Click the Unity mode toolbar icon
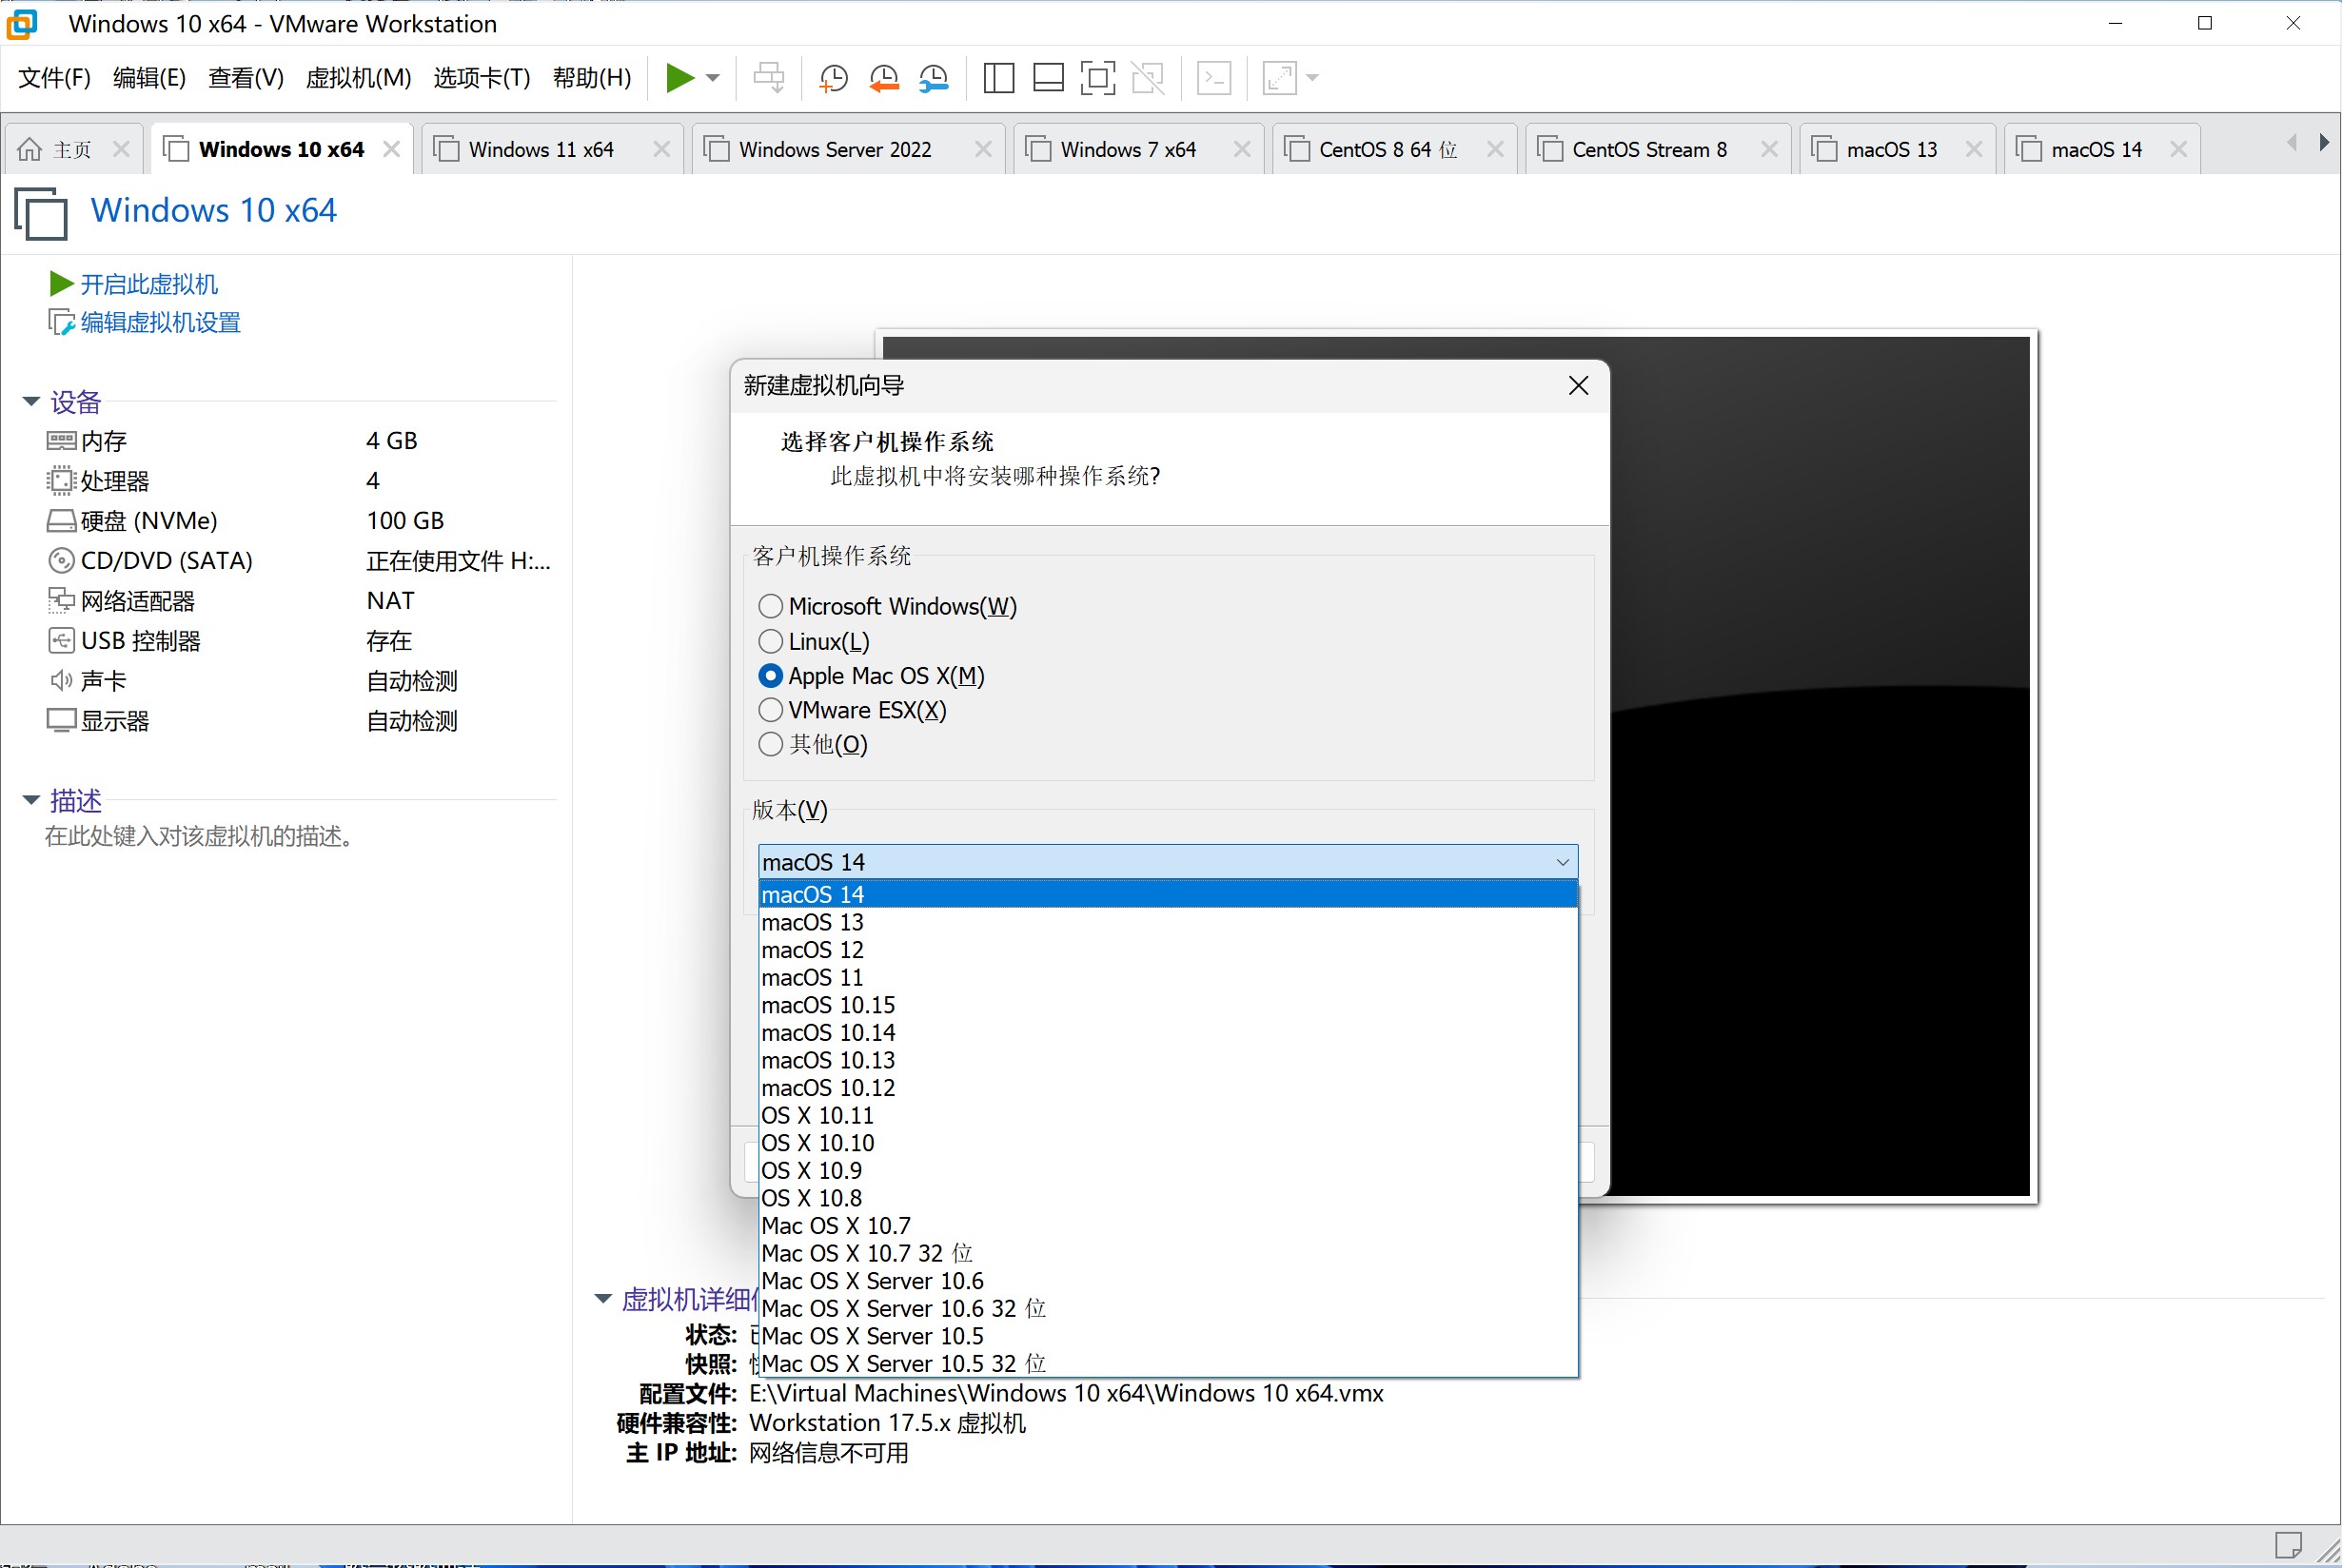2343x1568 pixels. point(1148,77)
